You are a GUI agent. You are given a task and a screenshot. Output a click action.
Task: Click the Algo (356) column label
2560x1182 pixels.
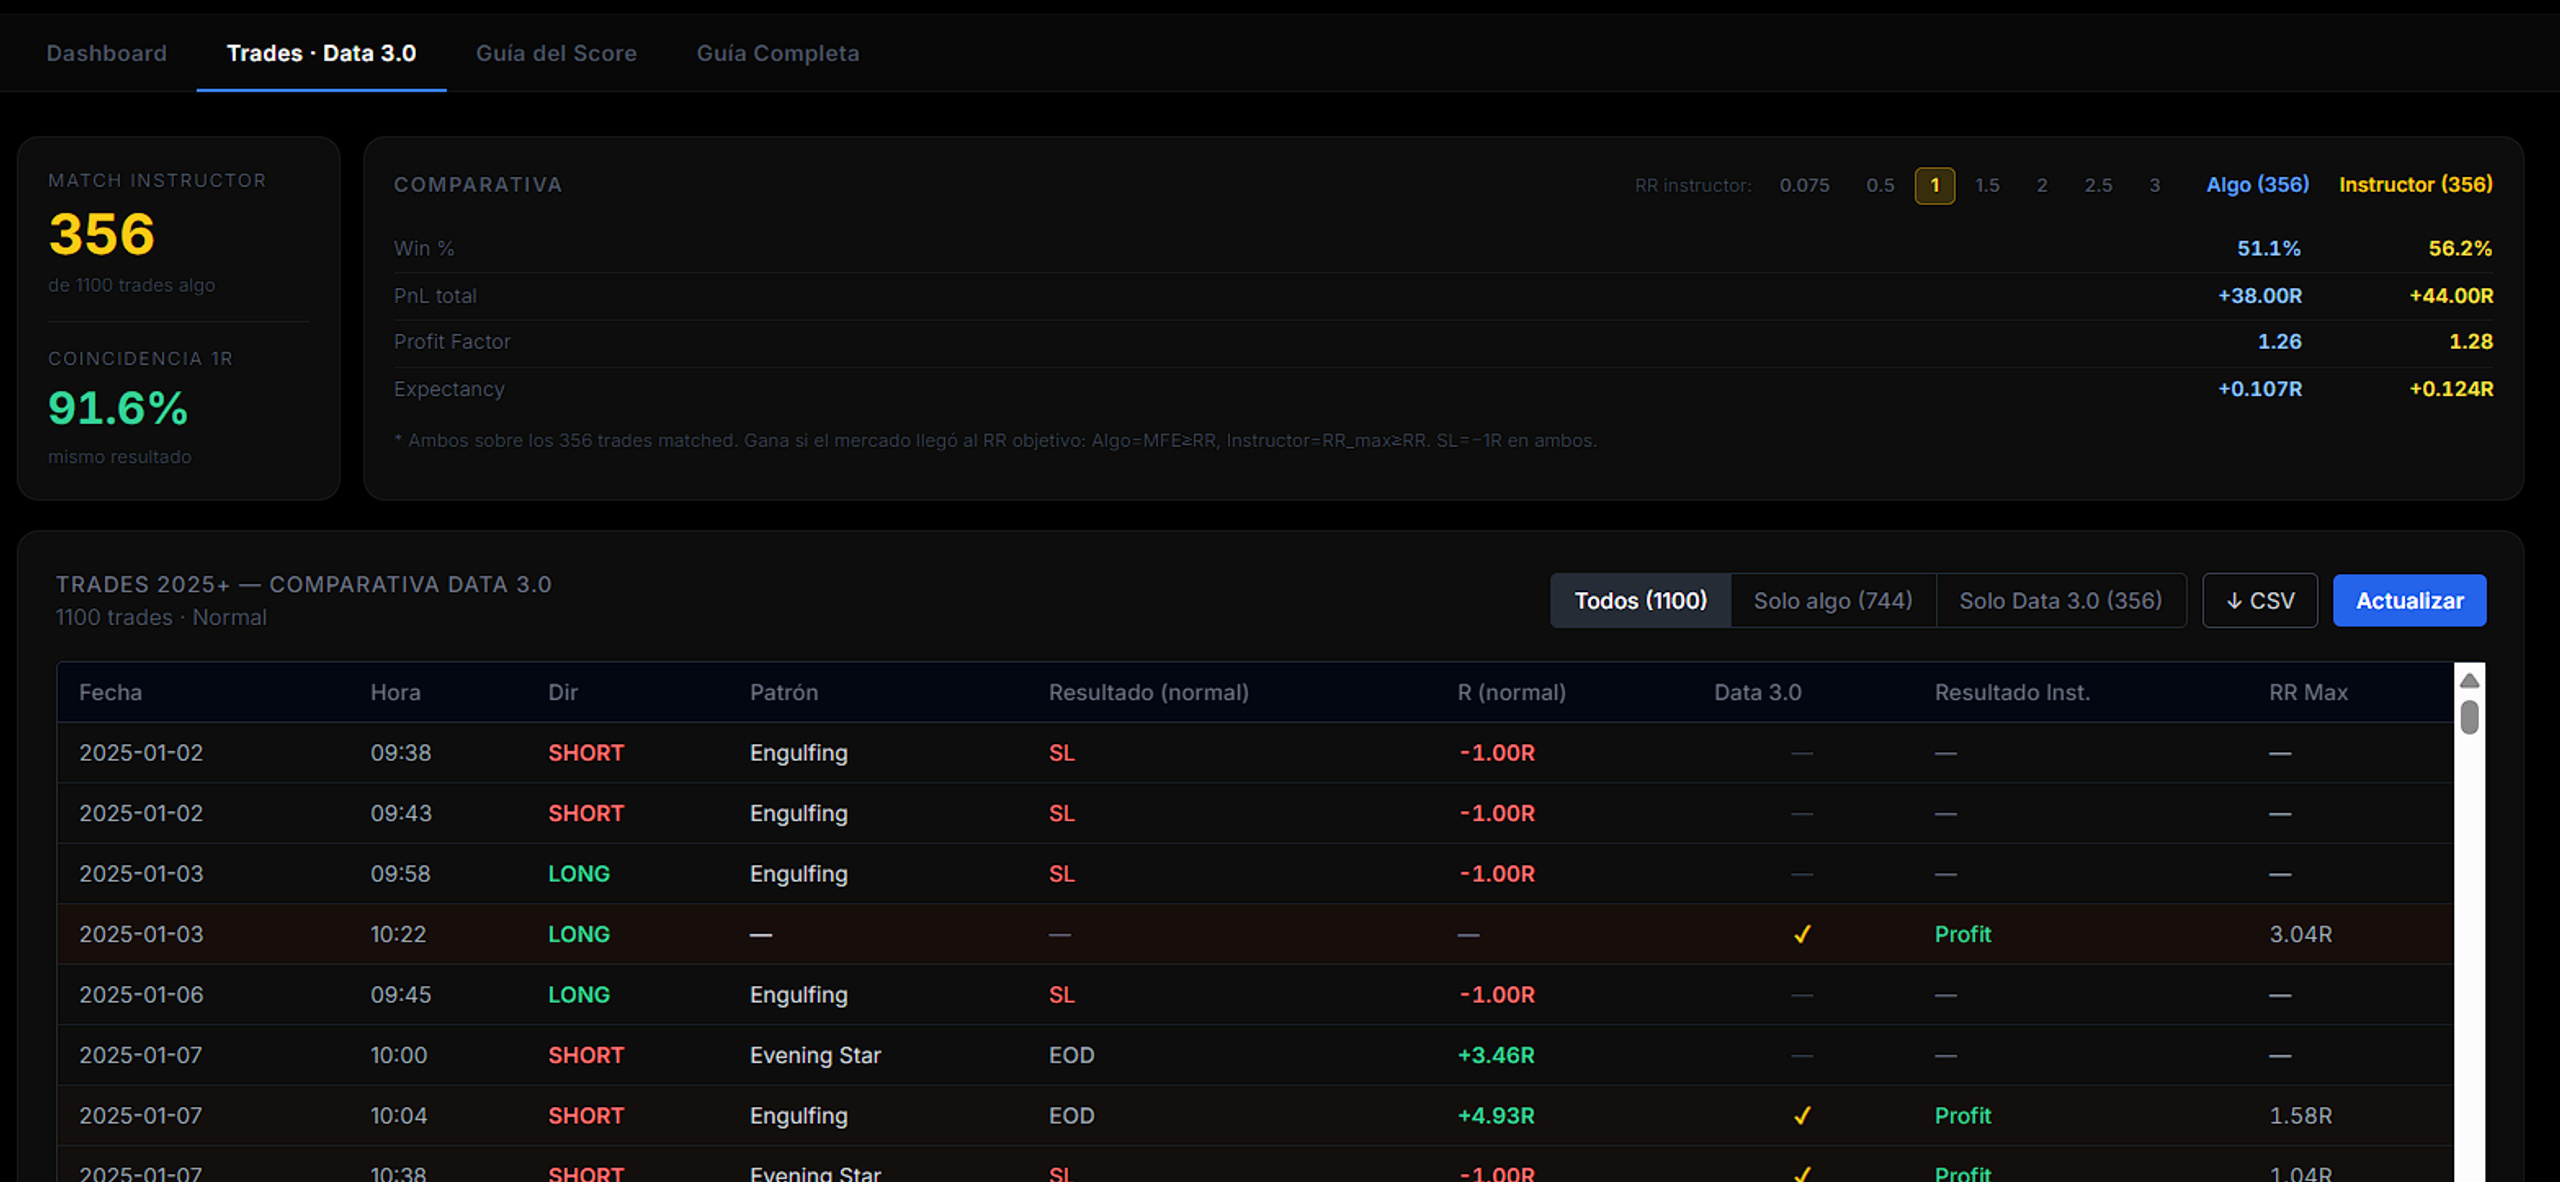[2258, 184]
